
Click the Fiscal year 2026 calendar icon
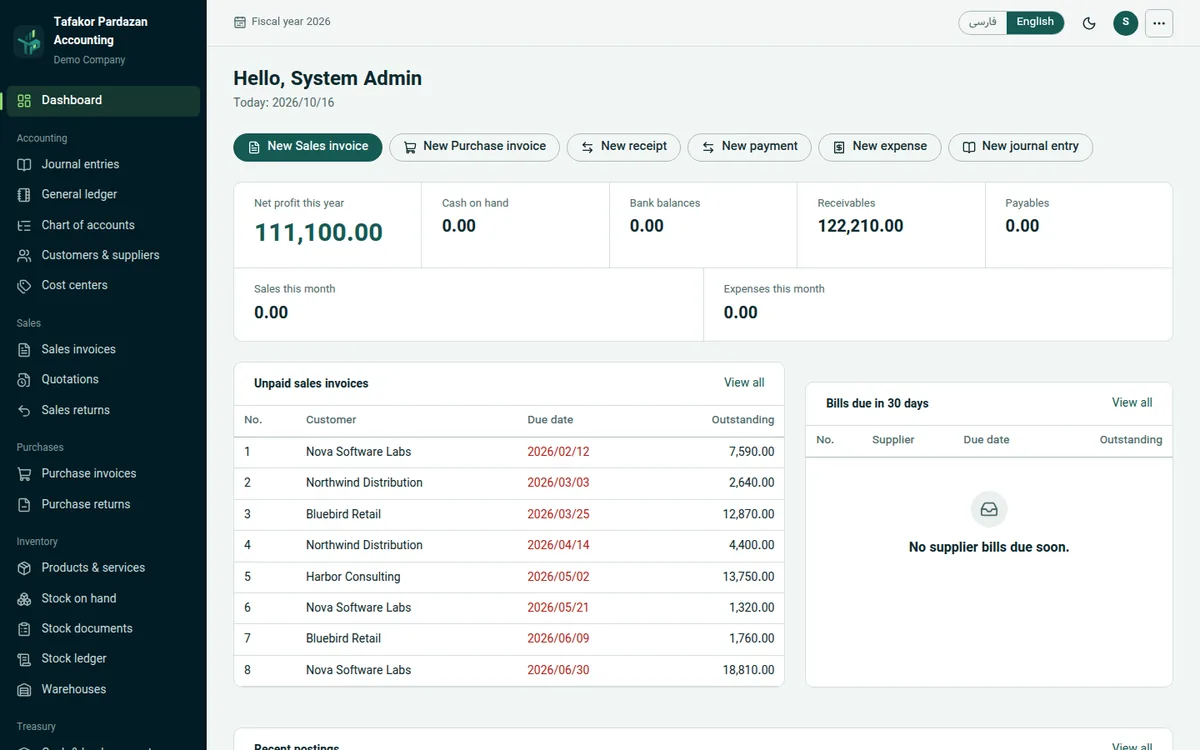240,22
